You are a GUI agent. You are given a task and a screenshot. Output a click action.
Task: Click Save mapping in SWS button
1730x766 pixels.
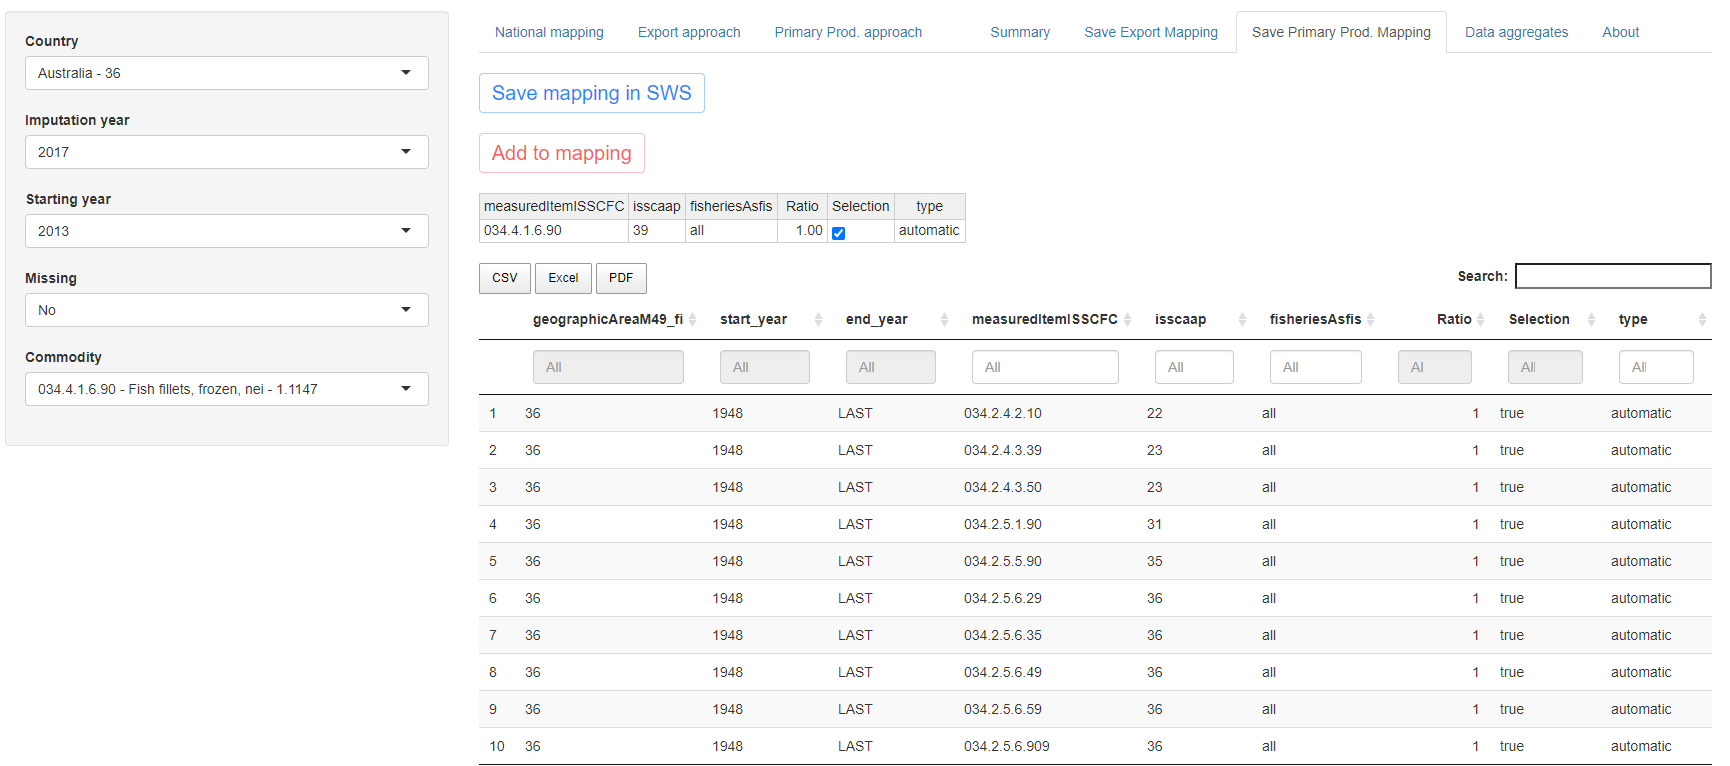point(591,93)
